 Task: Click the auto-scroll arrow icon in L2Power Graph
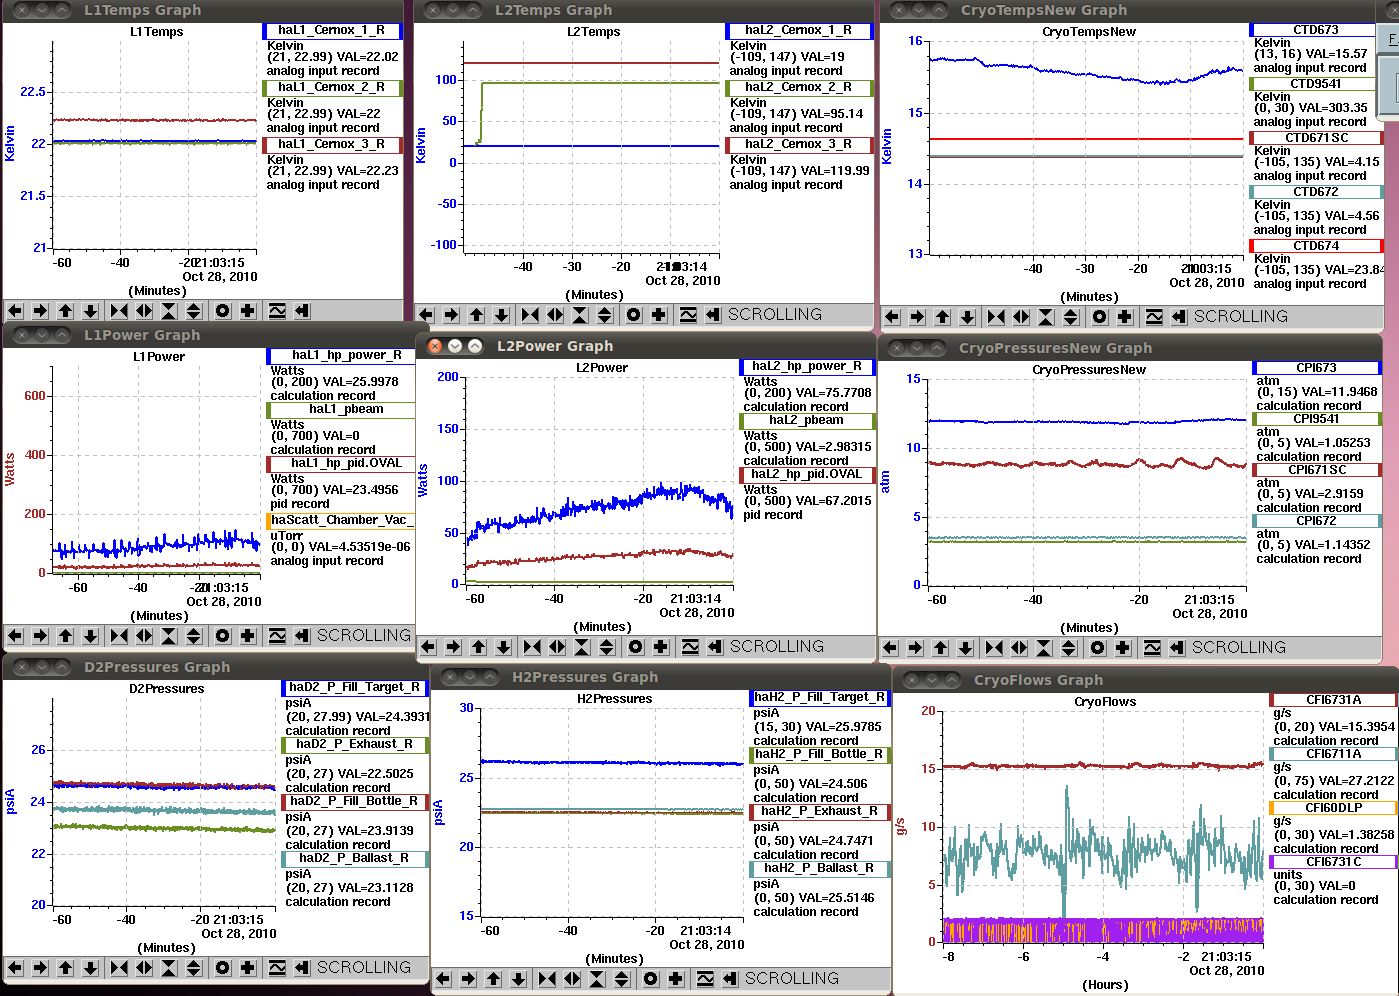coord(715,647)
